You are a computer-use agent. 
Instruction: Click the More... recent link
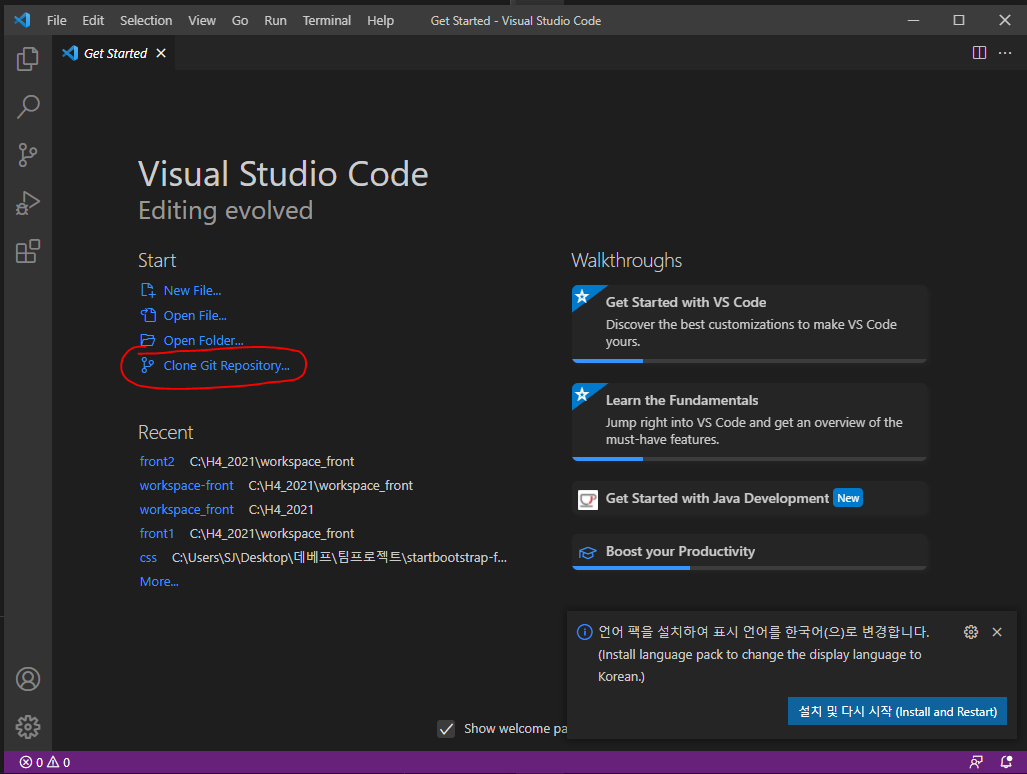click(159, 581)
